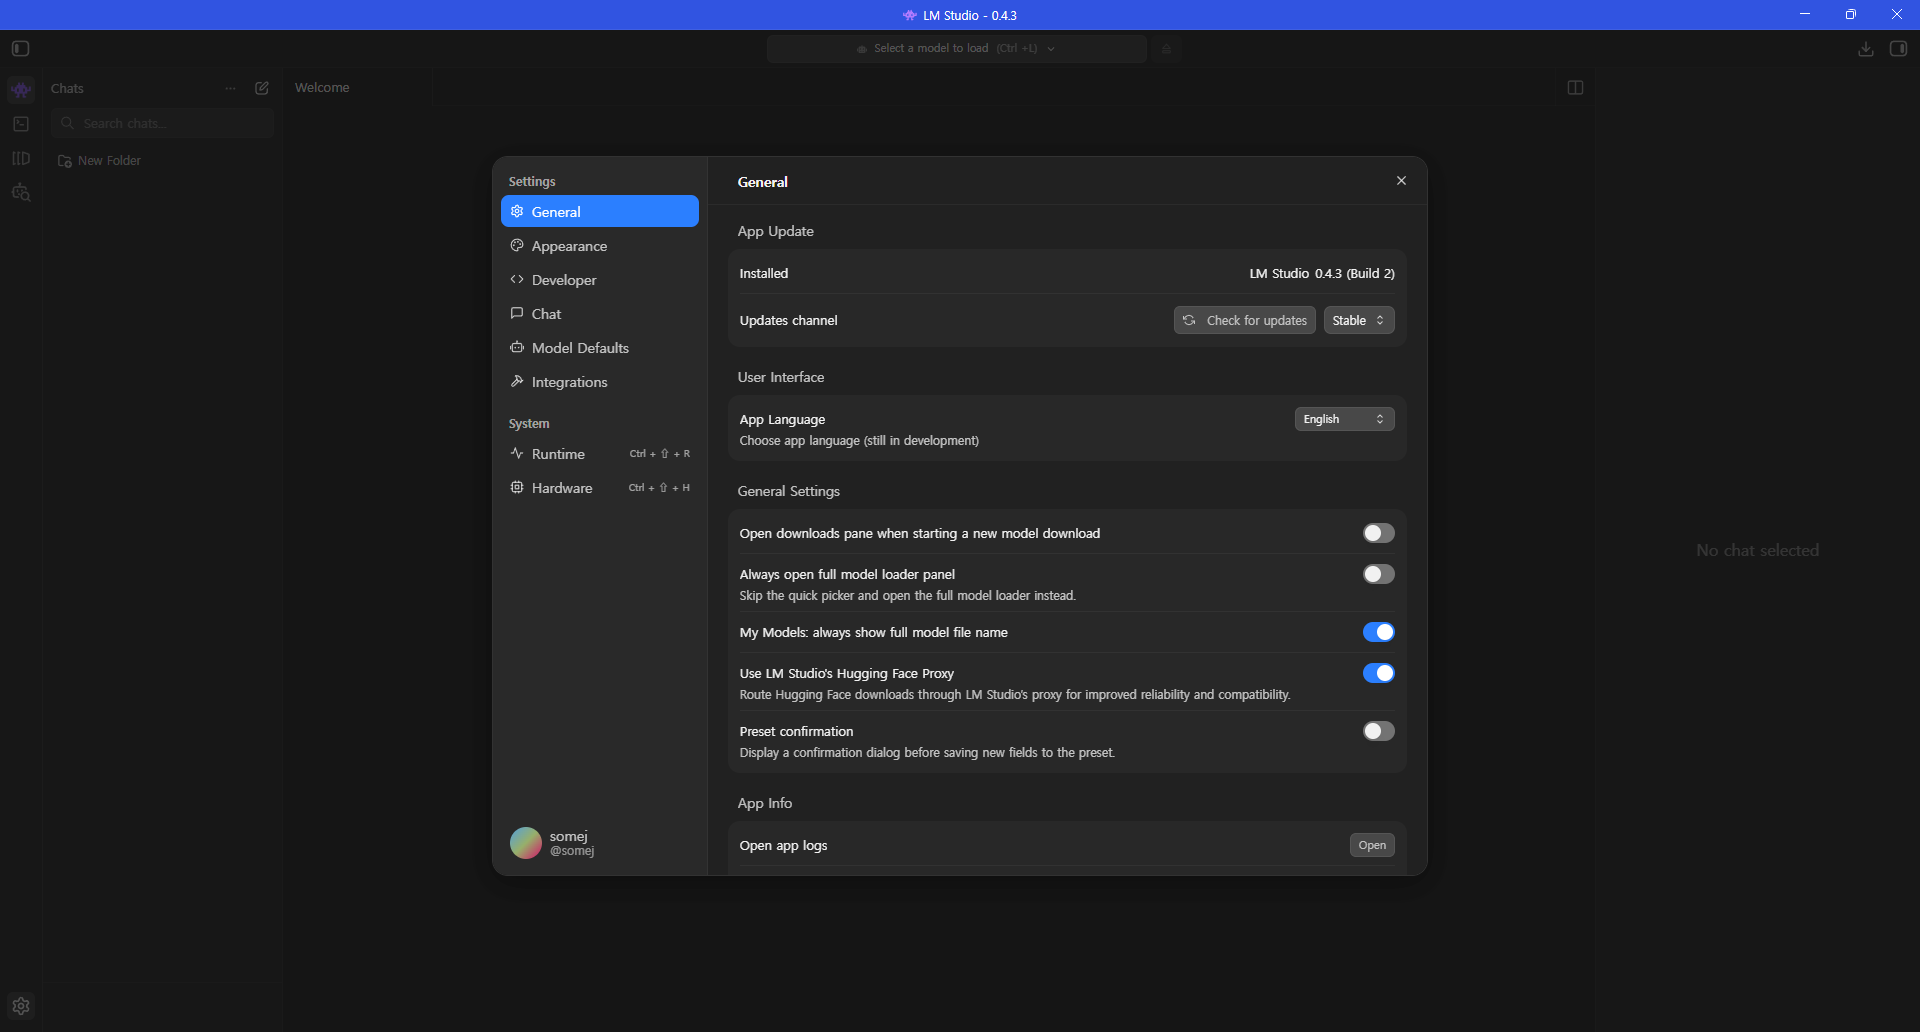1920x1032 pixels.
Task: Click the somej user profile avatar
Action: click(526, 843)
